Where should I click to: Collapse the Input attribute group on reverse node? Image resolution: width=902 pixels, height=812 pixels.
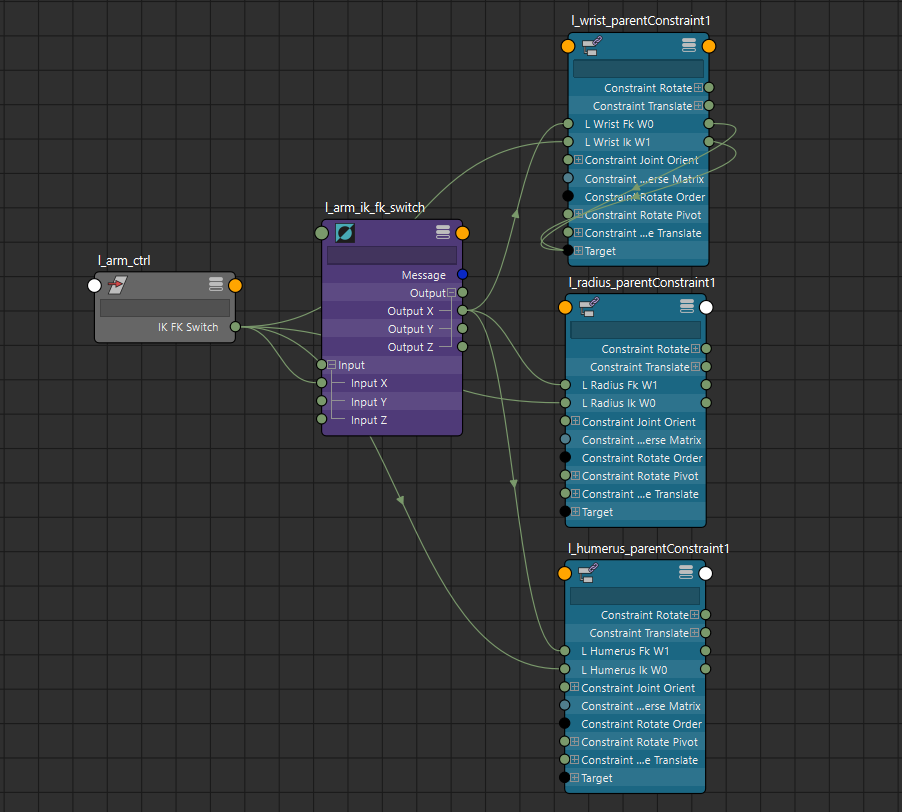click(332, 365)
